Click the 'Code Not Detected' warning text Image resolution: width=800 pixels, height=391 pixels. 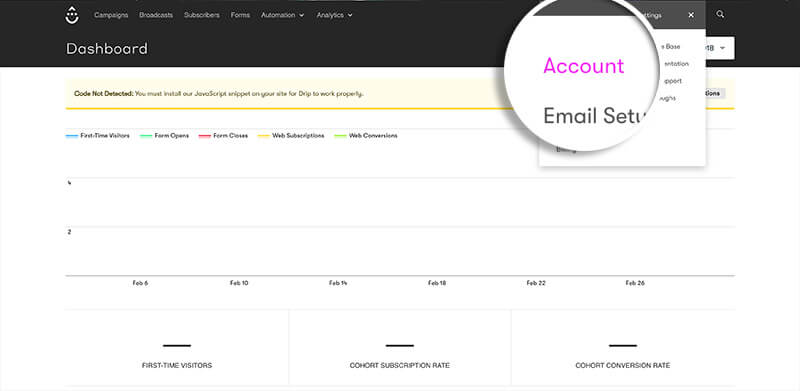104,94
